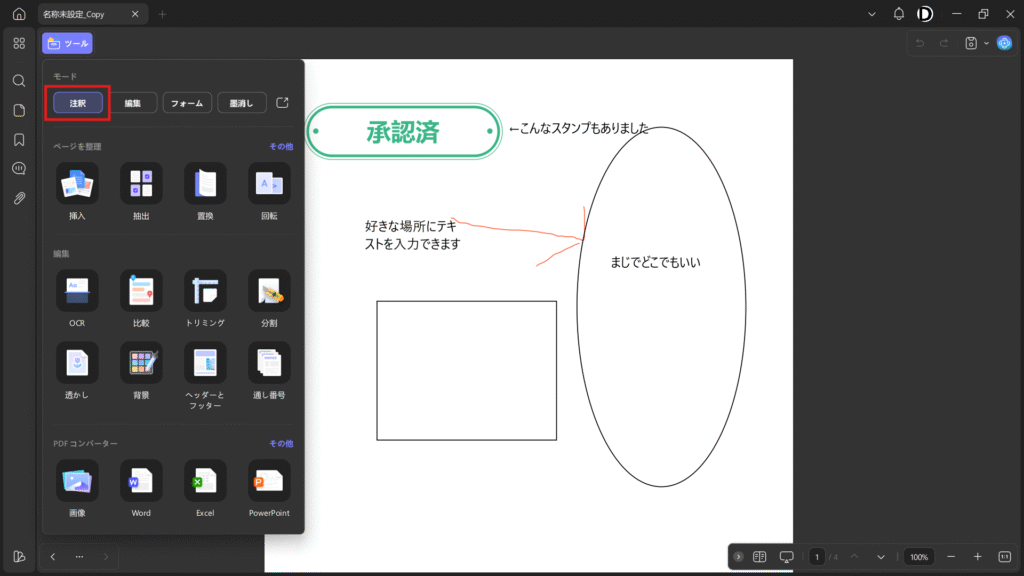The width and height of the screenshot is (1024, 576).
Task: Convert PDF to Word icon
Action: 141,480
